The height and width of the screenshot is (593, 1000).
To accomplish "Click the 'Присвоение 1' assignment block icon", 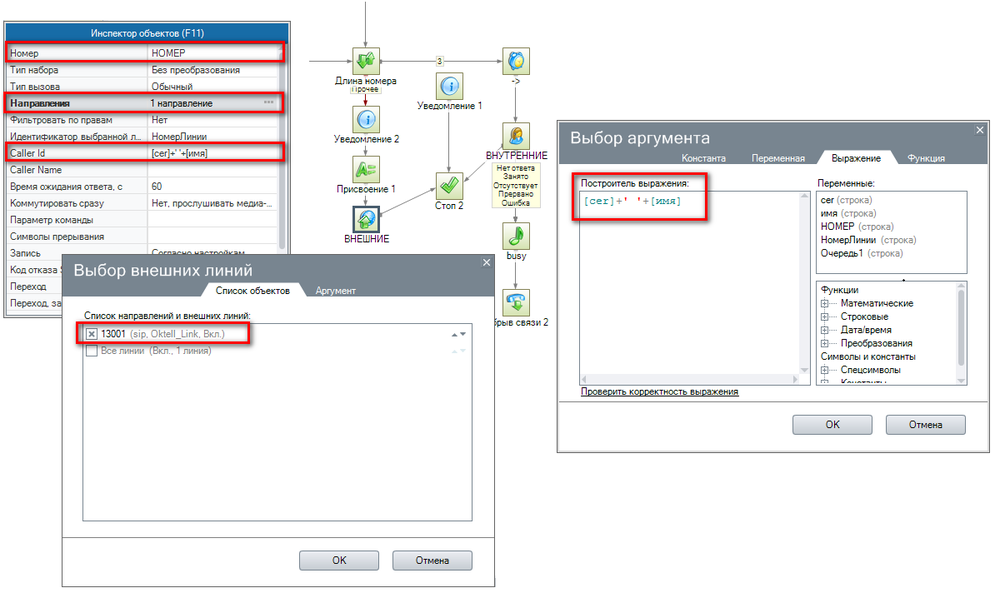I will [x=365, y=169].
